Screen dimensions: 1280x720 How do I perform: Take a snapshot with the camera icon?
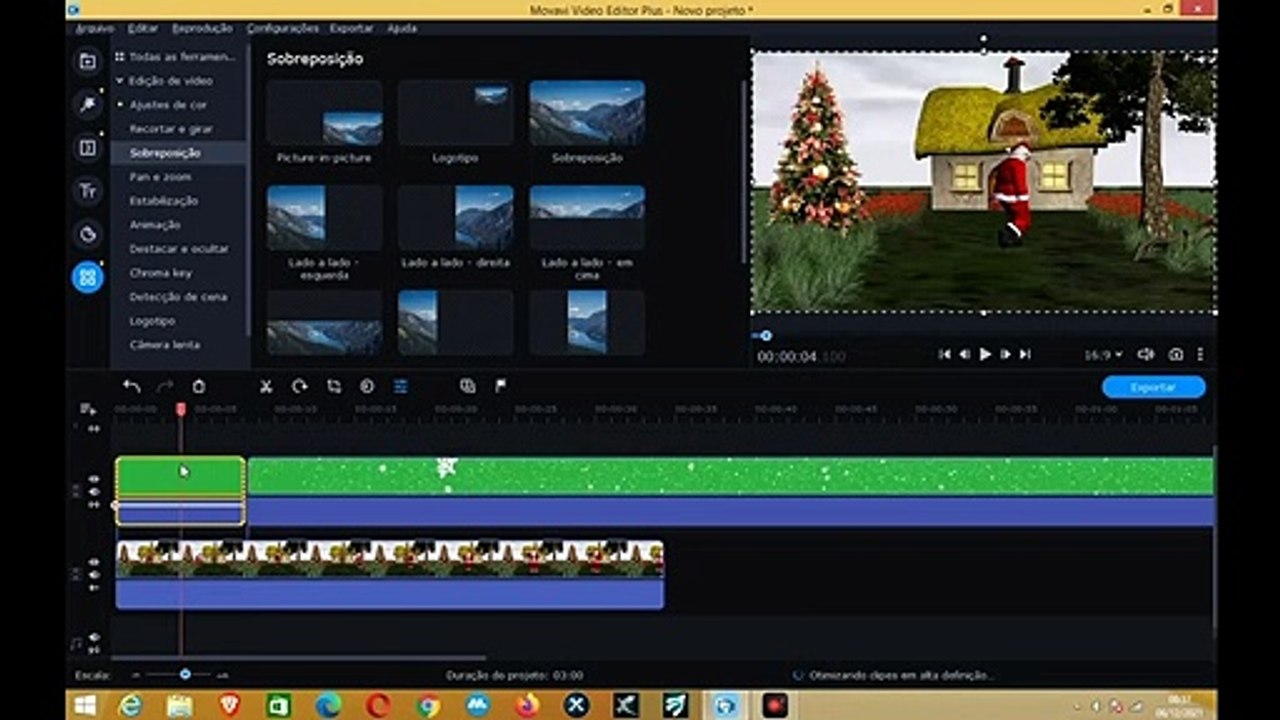[x=1176, y=354]
